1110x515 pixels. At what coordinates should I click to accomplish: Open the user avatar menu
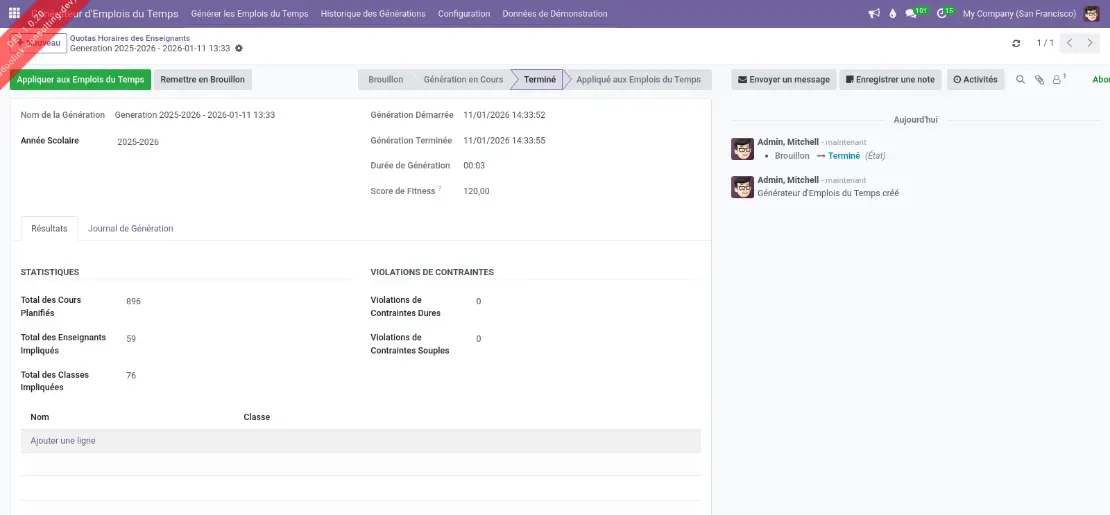pos(1092,14)
